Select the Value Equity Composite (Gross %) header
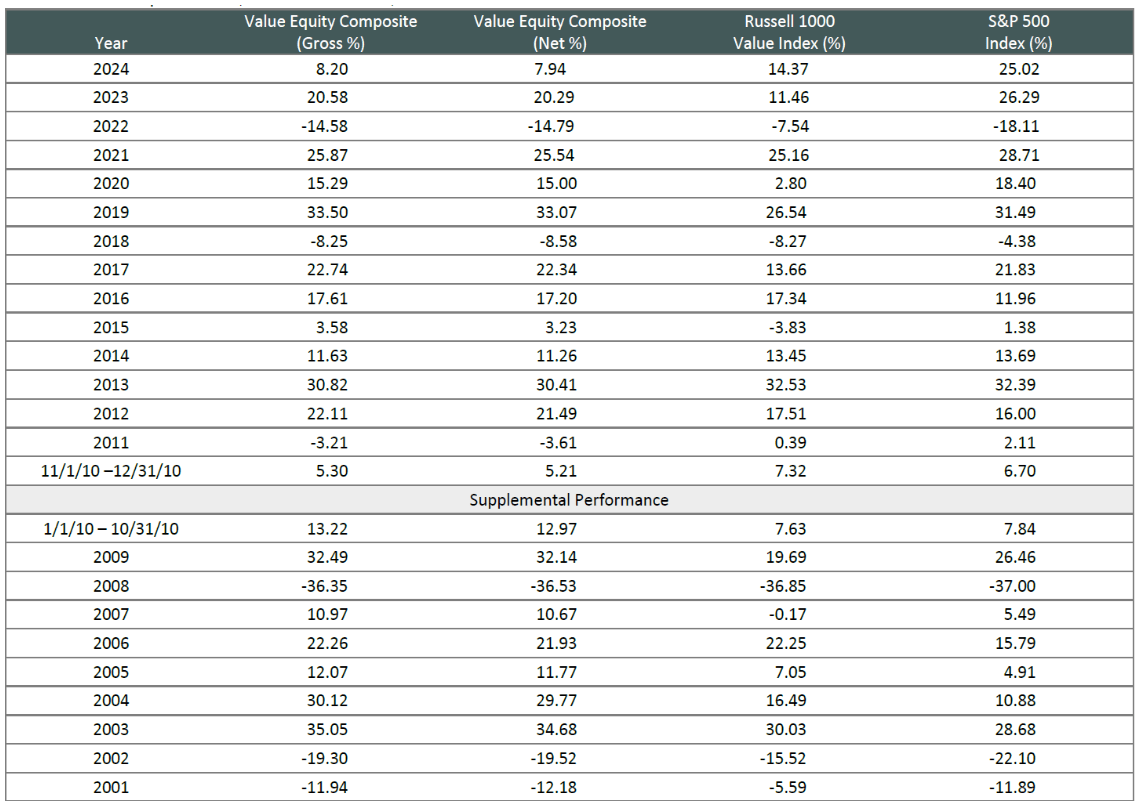The image size is (1137, 801). [331, 32]
